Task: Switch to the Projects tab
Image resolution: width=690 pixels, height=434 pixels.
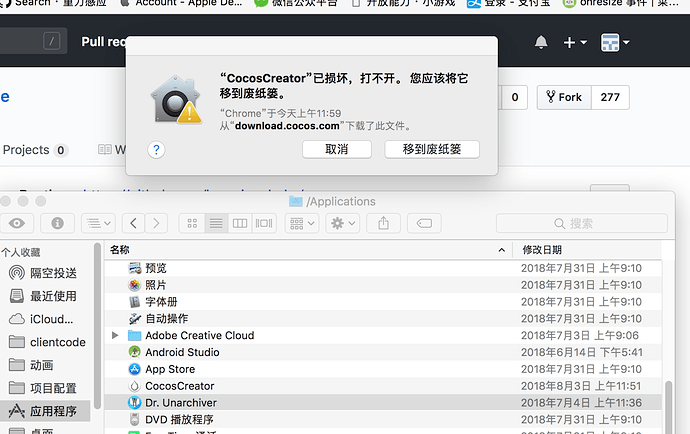Action: (x=34, y=150)
